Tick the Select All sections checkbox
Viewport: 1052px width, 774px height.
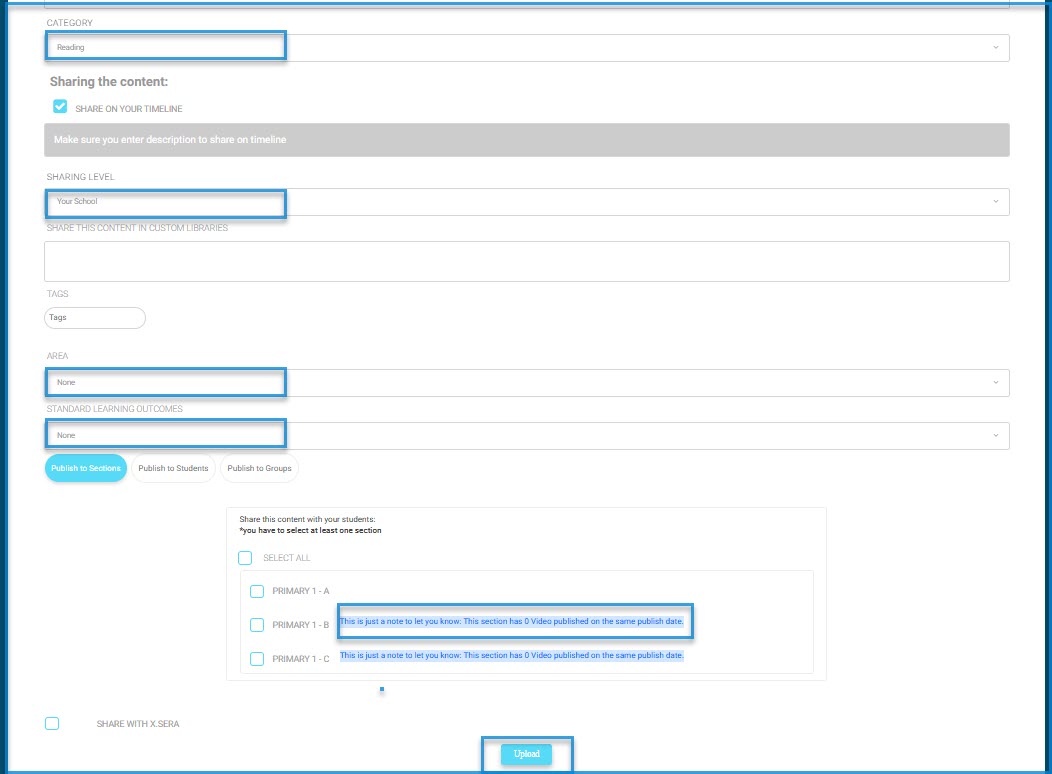245,558
